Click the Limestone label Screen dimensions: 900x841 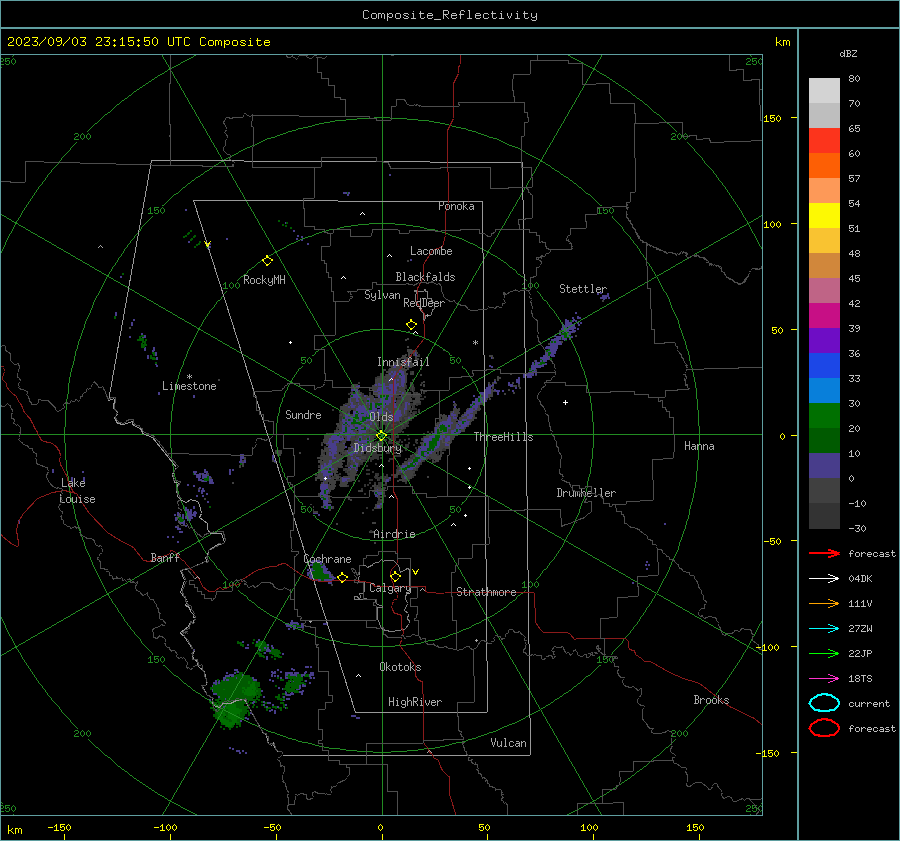[189, 386]
